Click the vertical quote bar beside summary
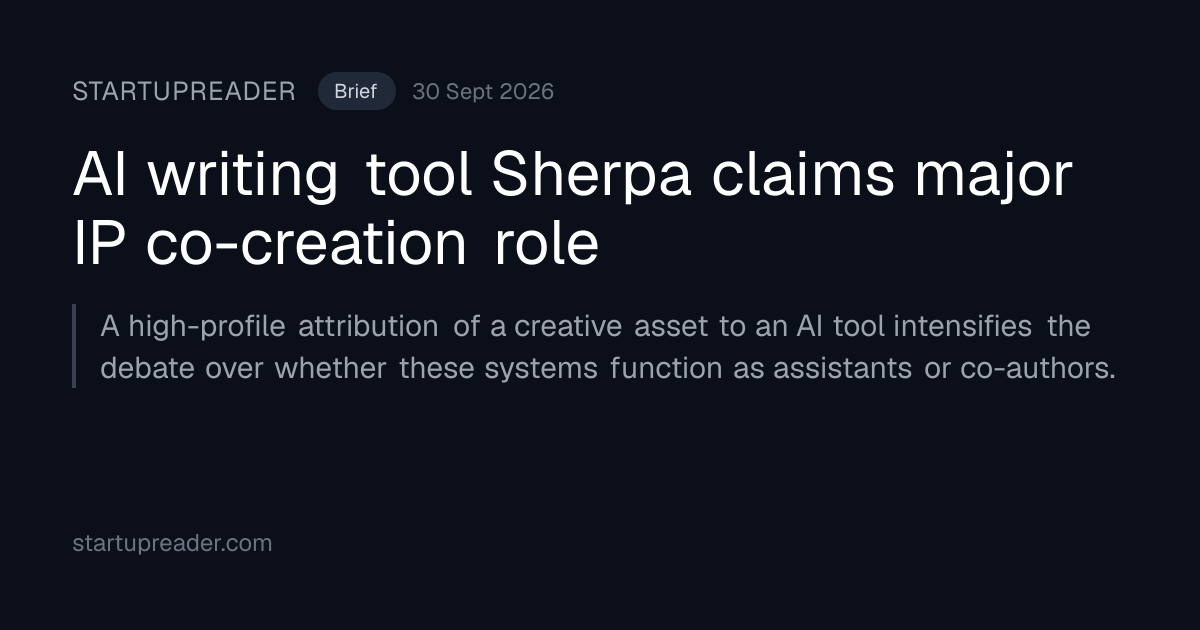The width and height of the screenshot is (1200, 630). (74, 346)
